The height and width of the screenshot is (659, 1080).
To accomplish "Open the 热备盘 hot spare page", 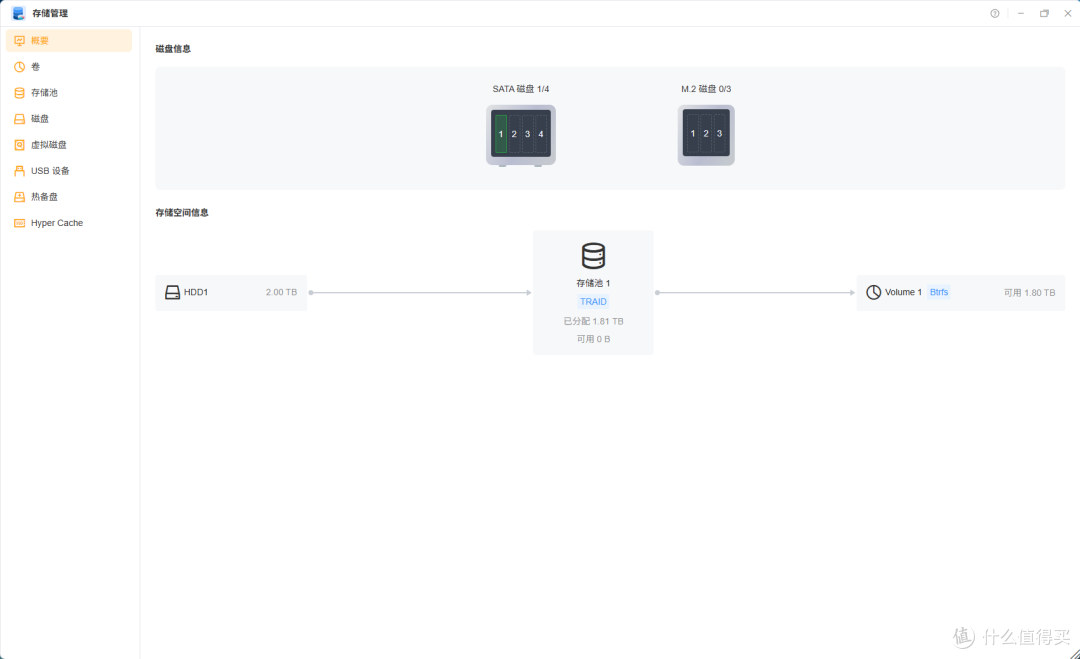I will pos(69,197).
